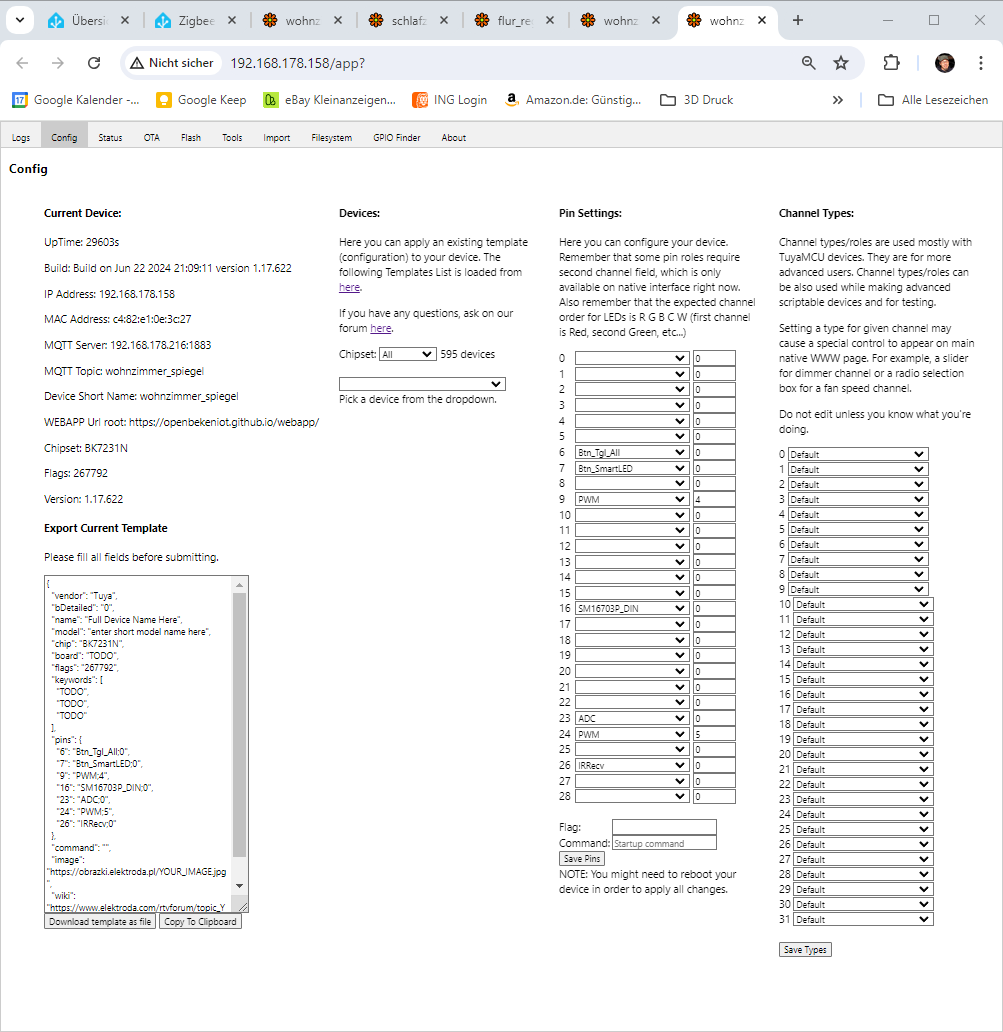Open the Logs tab

coord(21,138)
